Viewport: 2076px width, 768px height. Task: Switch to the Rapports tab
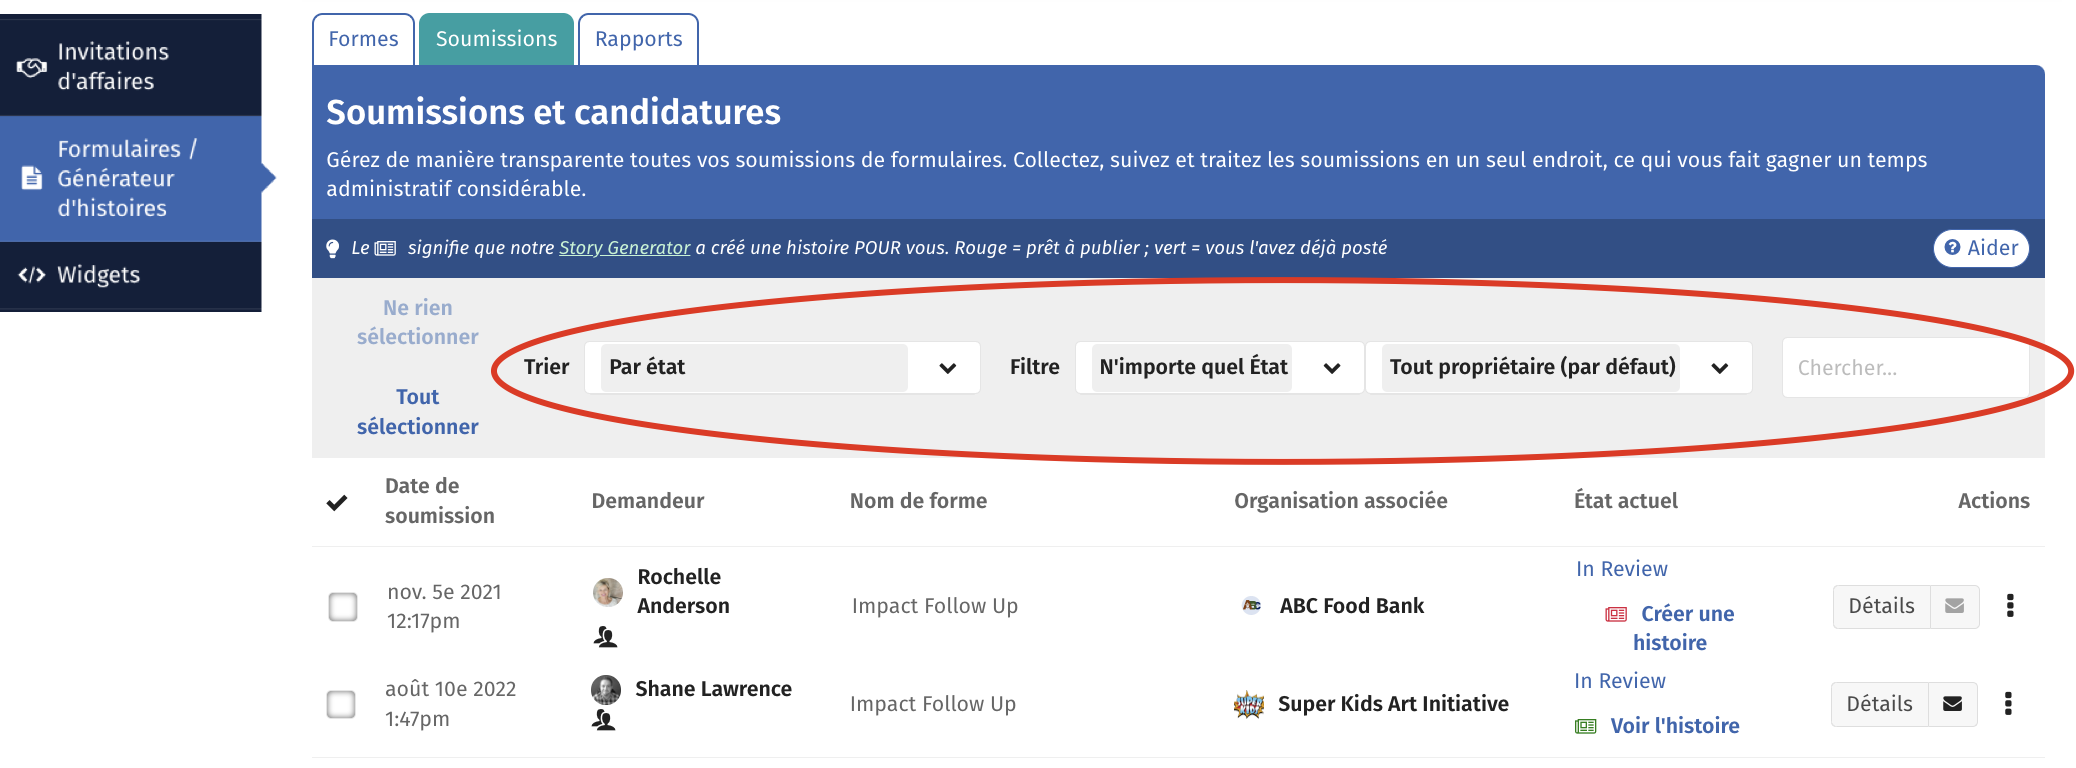tap(638, 39)
